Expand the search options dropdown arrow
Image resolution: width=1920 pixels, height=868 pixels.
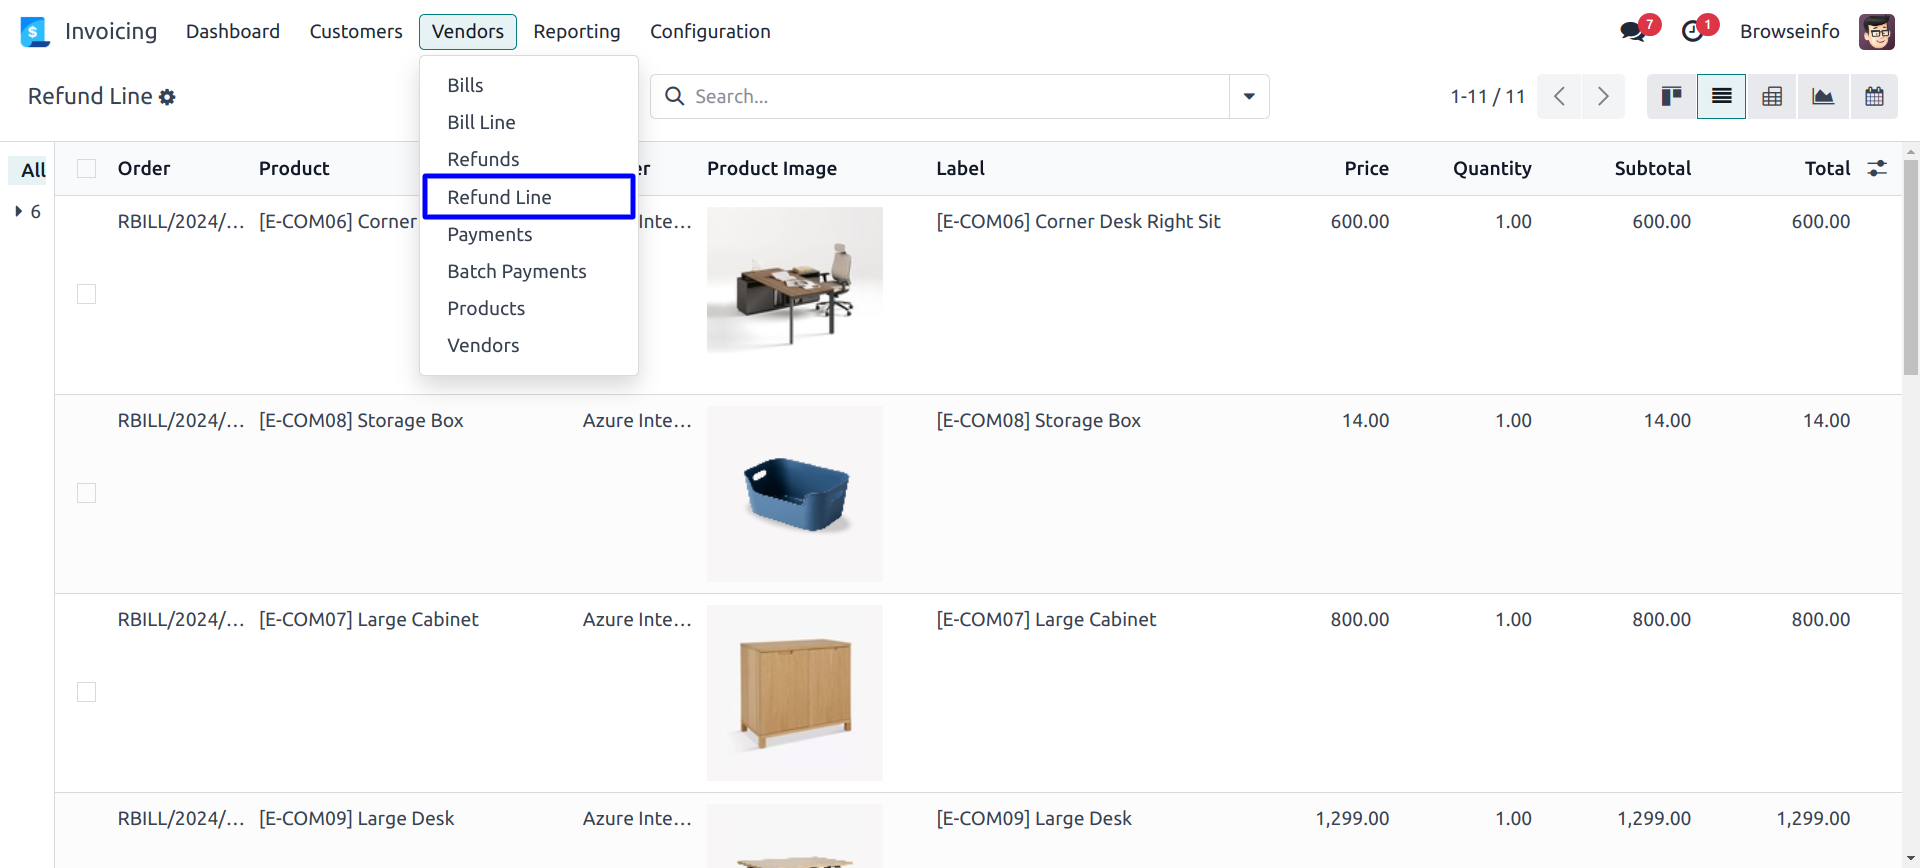[x=1249, y=97]
